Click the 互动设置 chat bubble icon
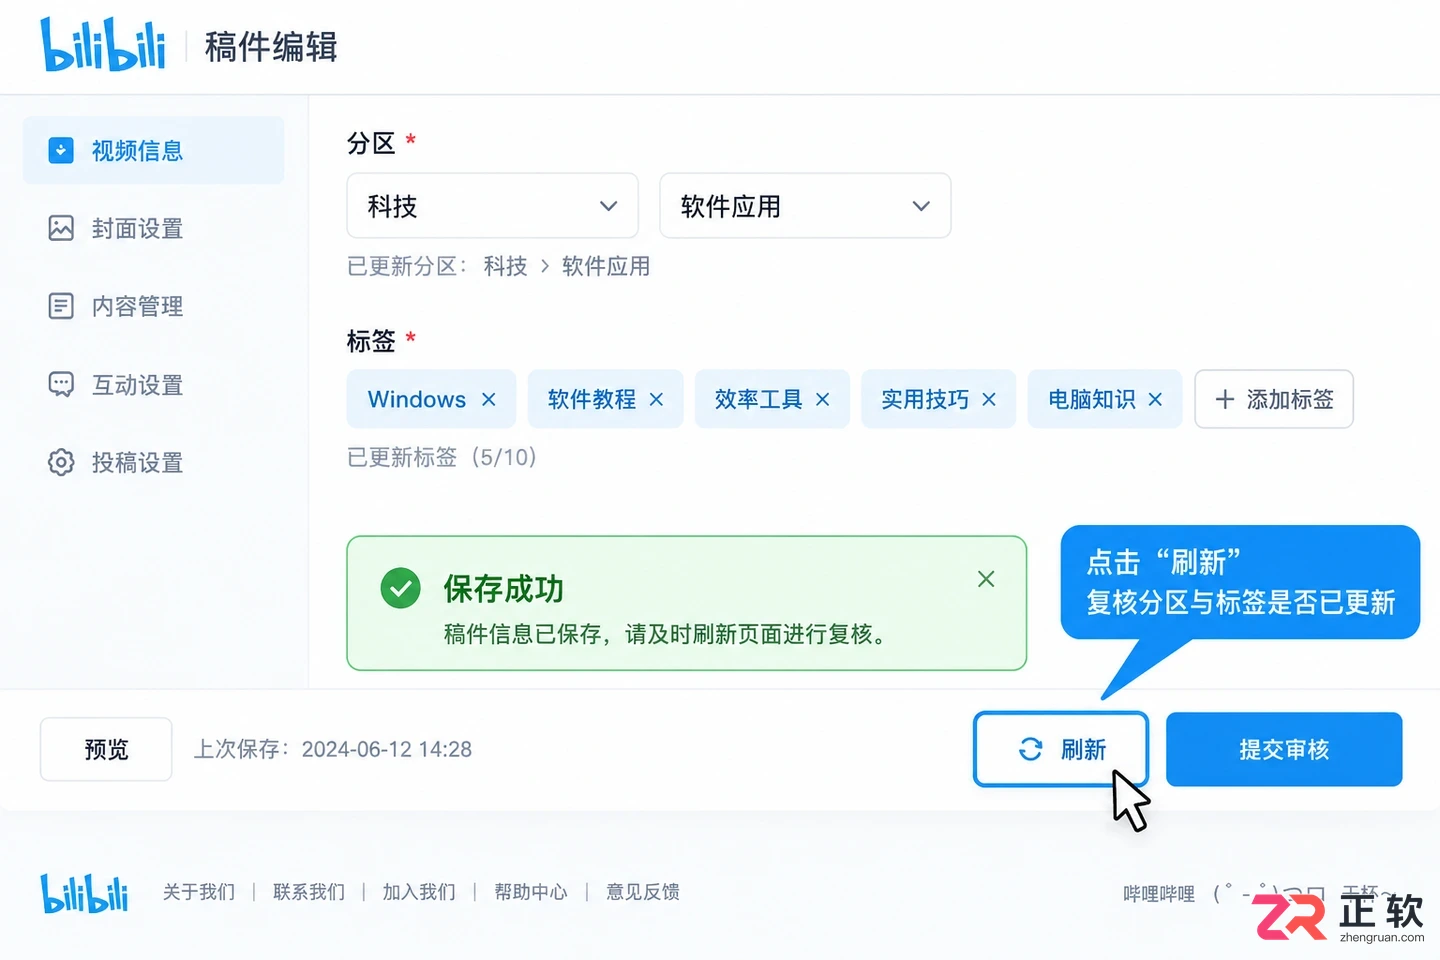 (61, 384)
